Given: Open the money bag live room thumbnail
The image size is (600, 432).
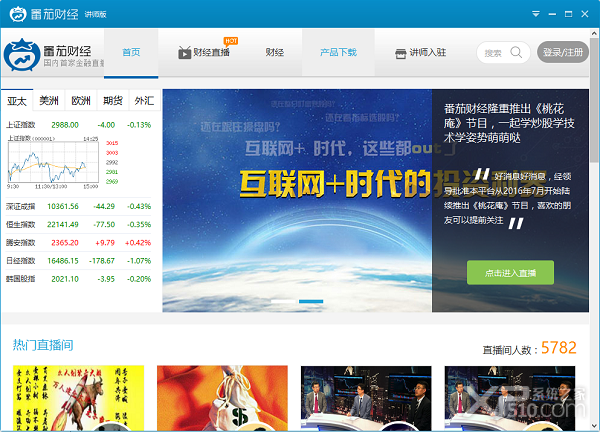Looking at the screenshot, I should [x=222, y=398].
